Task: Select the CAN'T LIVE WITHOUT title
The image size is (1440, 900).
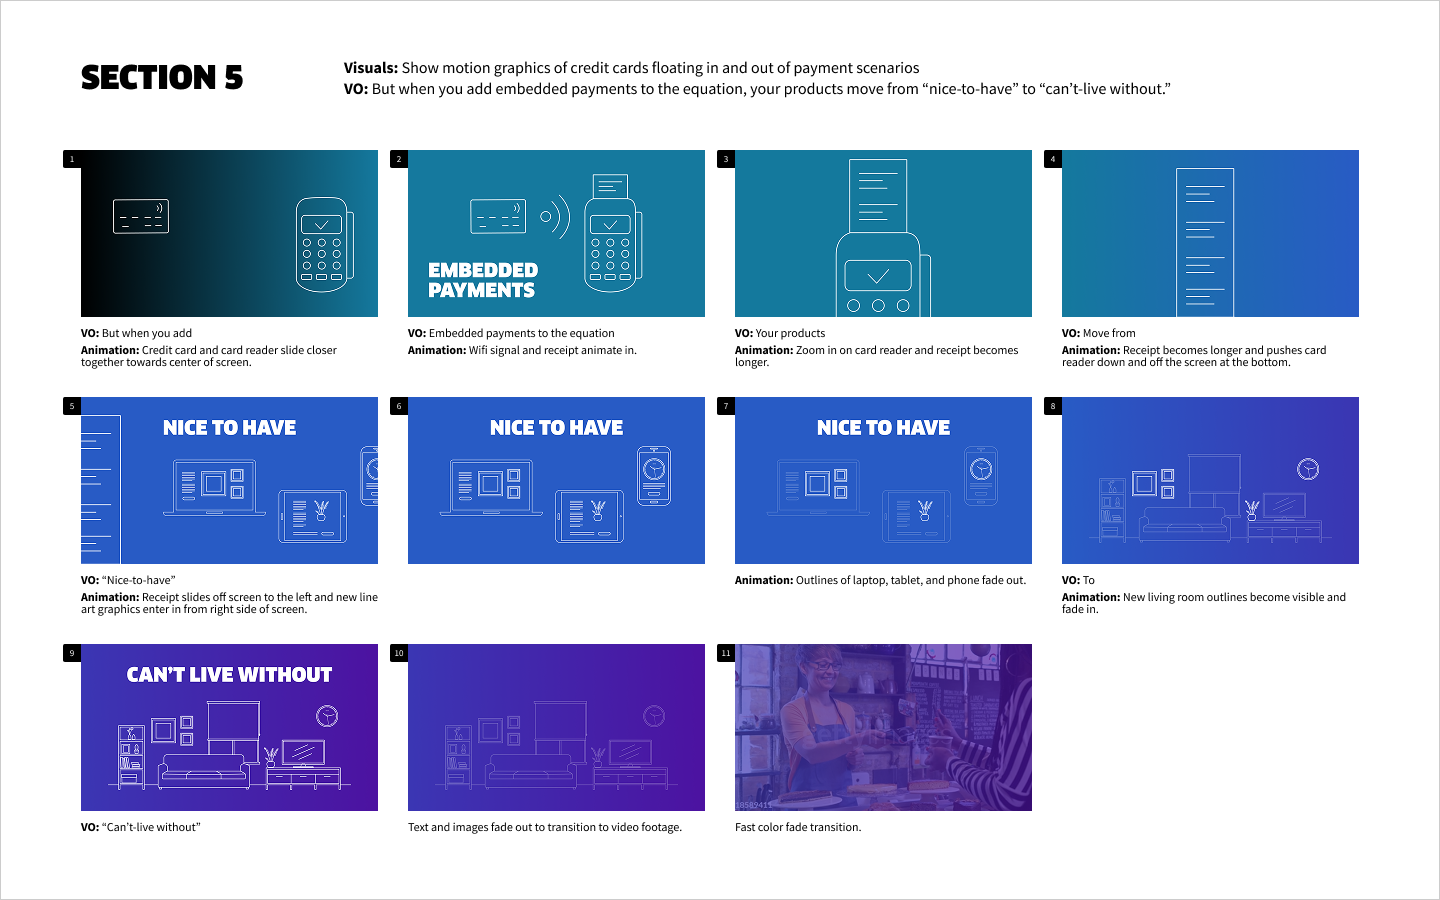Action: 229,675
